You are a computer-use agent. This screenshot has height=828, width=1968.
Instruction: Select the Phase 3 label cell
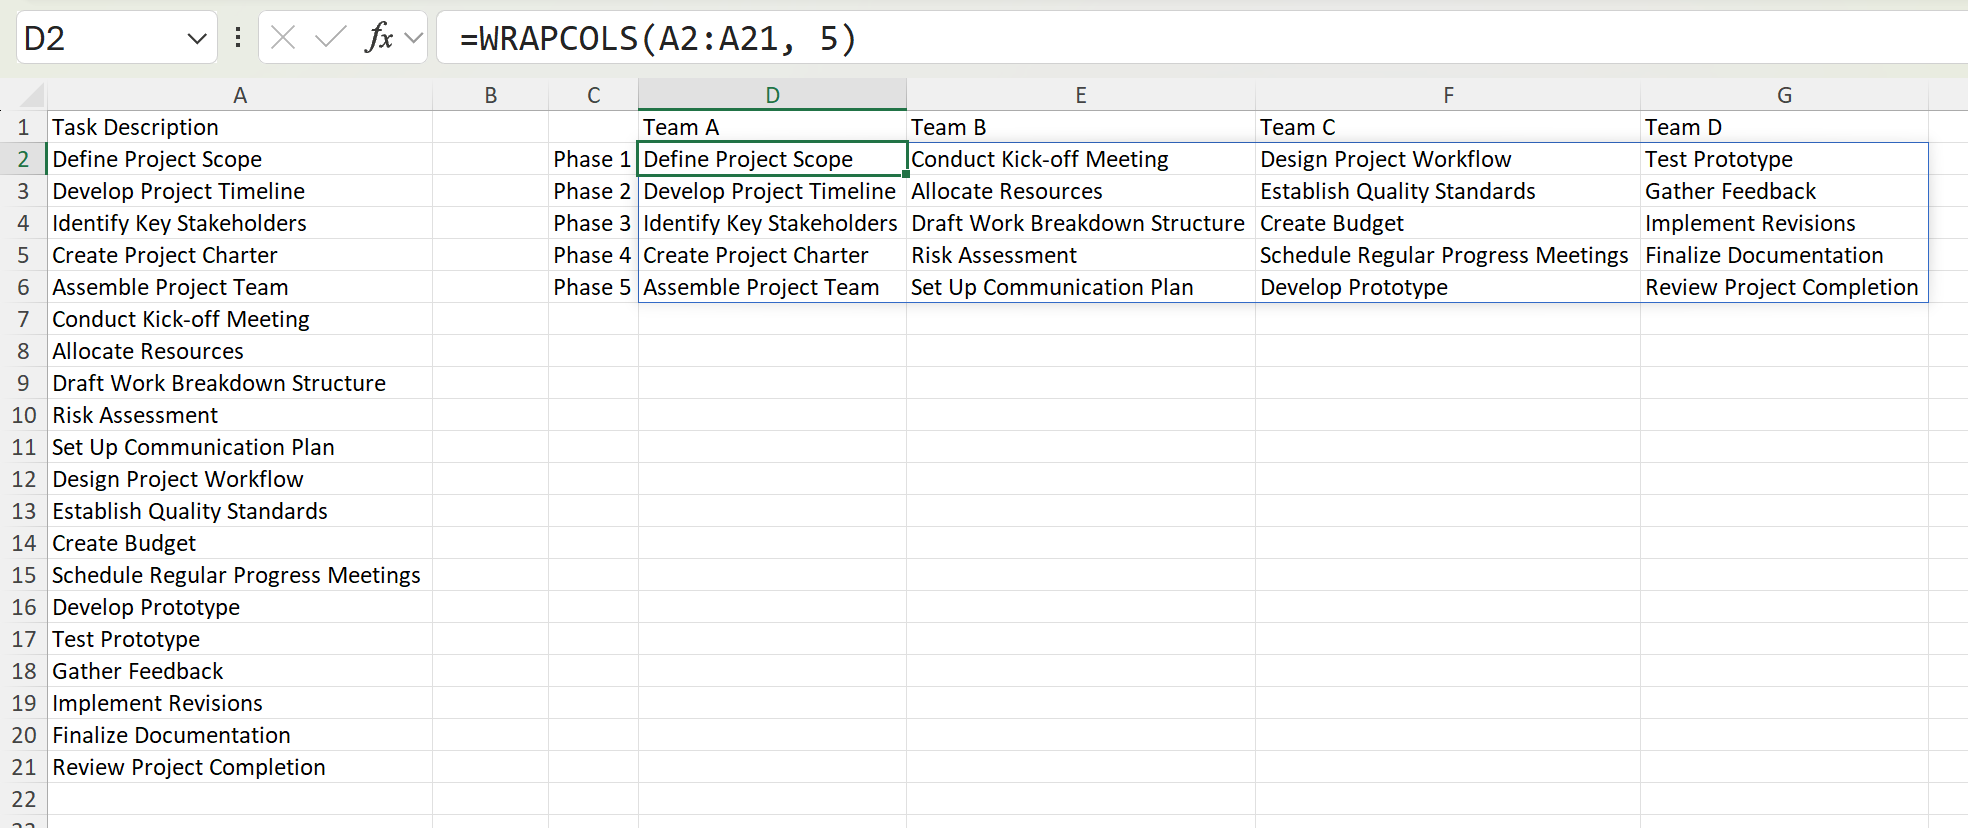592,223
